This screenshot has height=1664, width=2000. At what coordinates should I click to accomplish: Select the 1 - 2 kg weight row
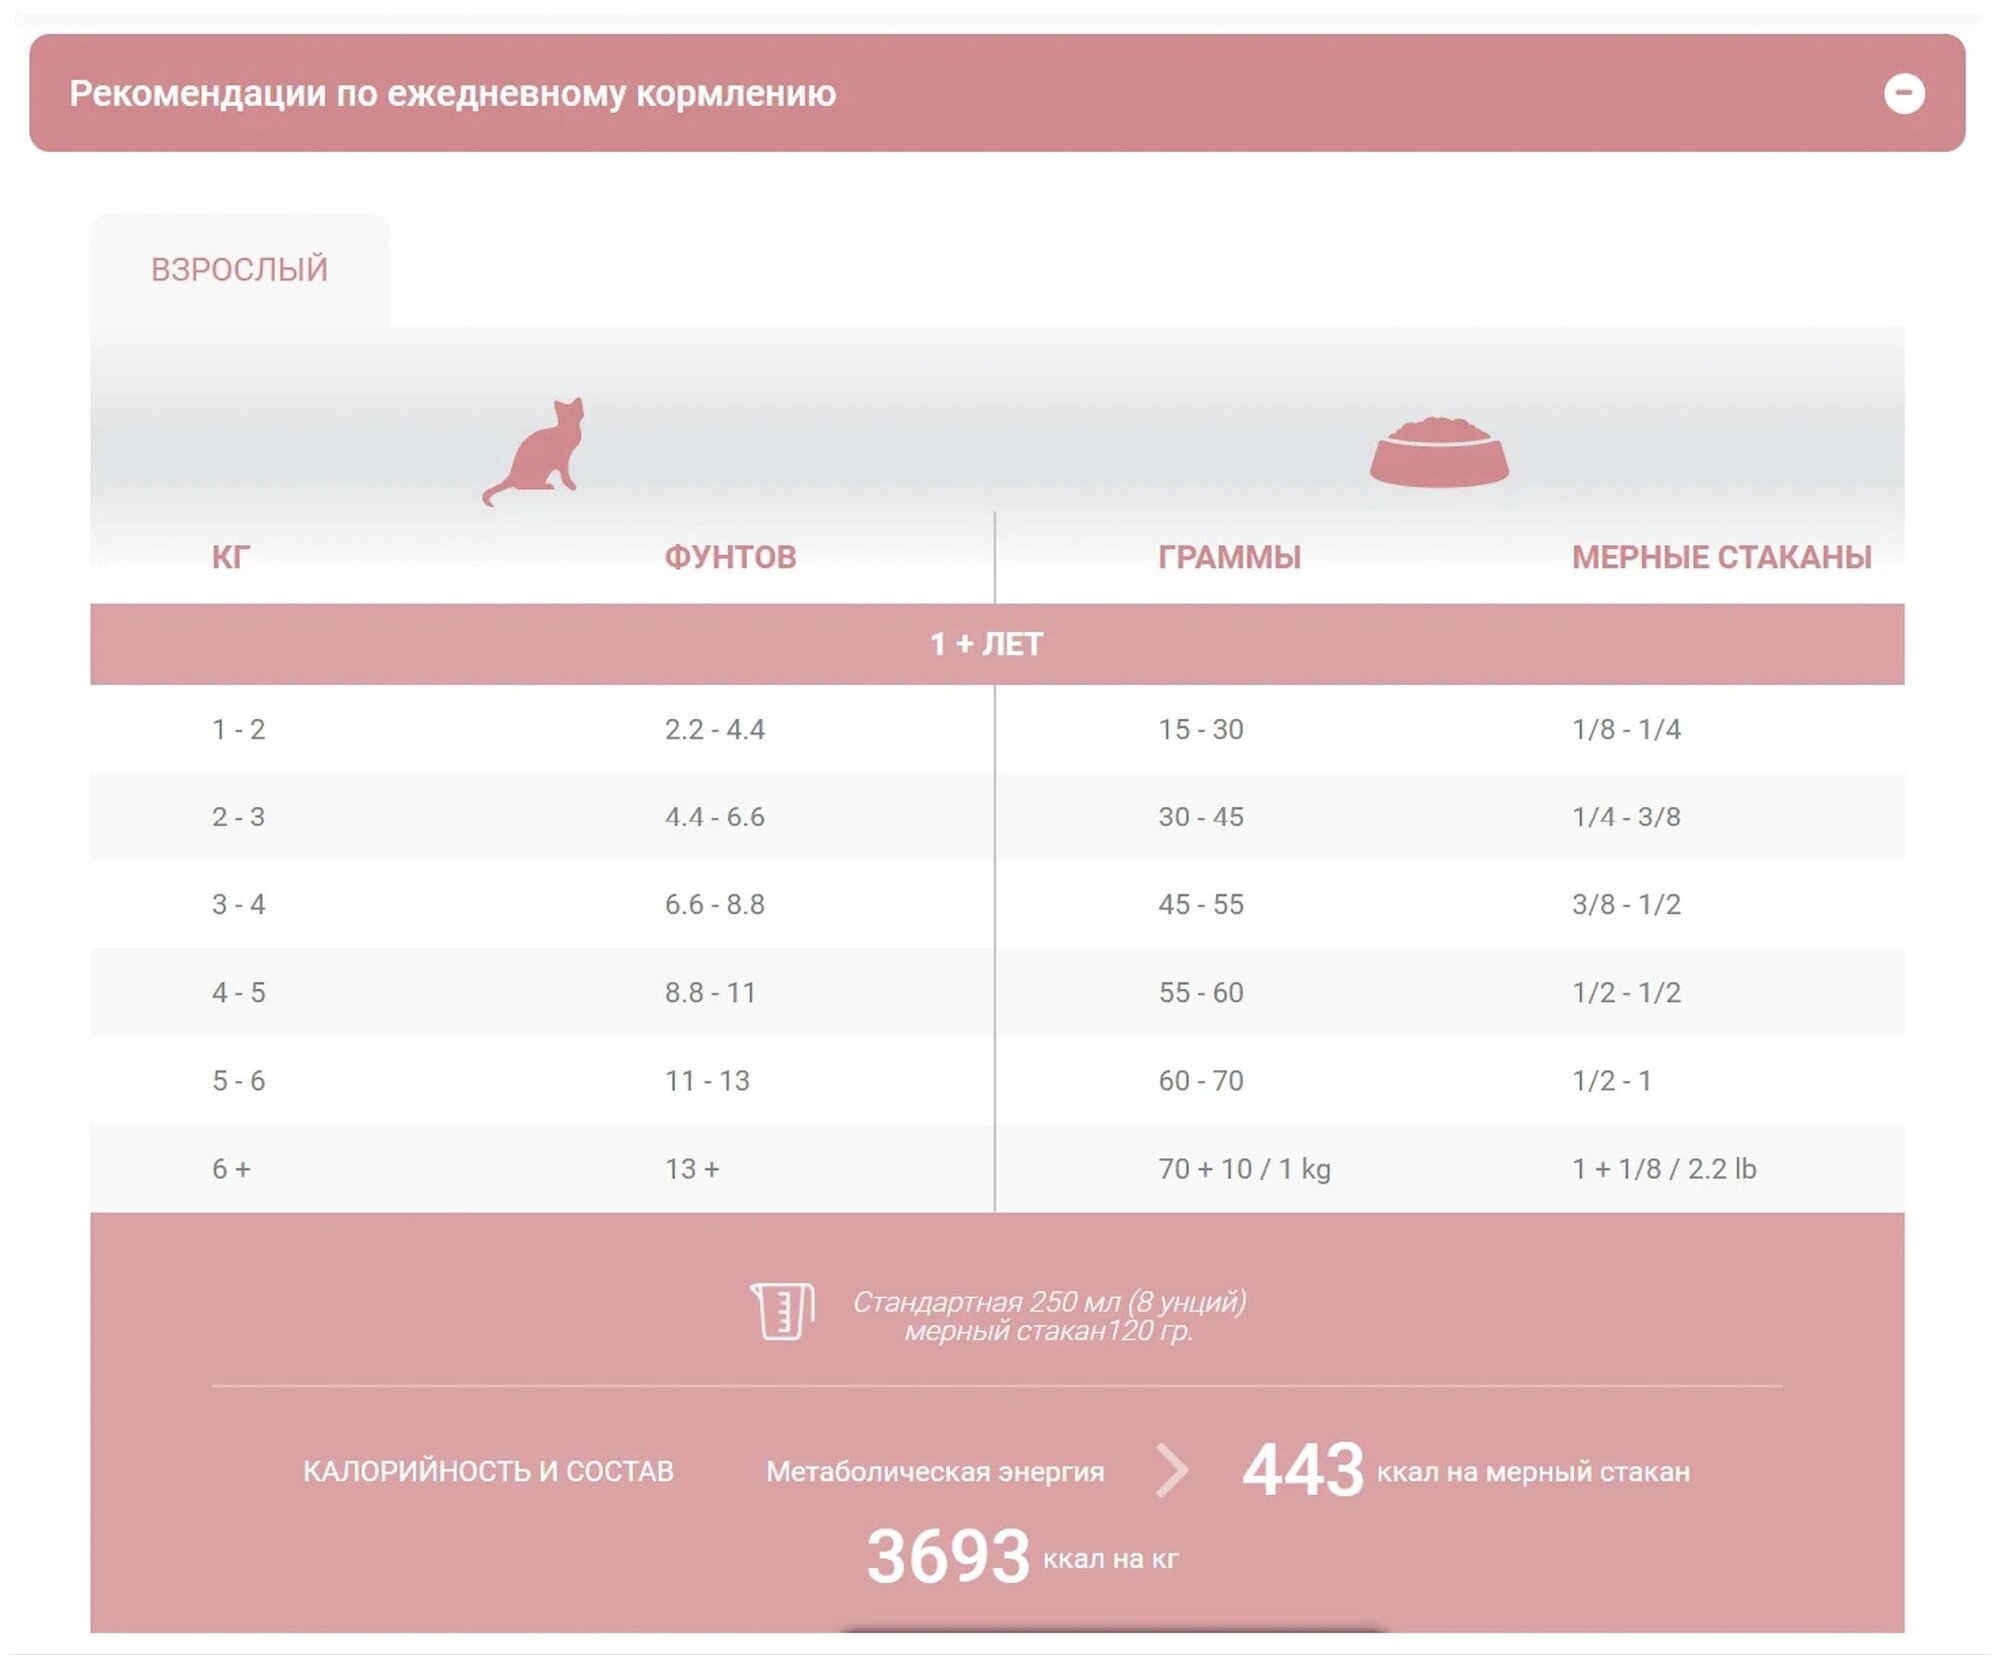click(997, 729)
